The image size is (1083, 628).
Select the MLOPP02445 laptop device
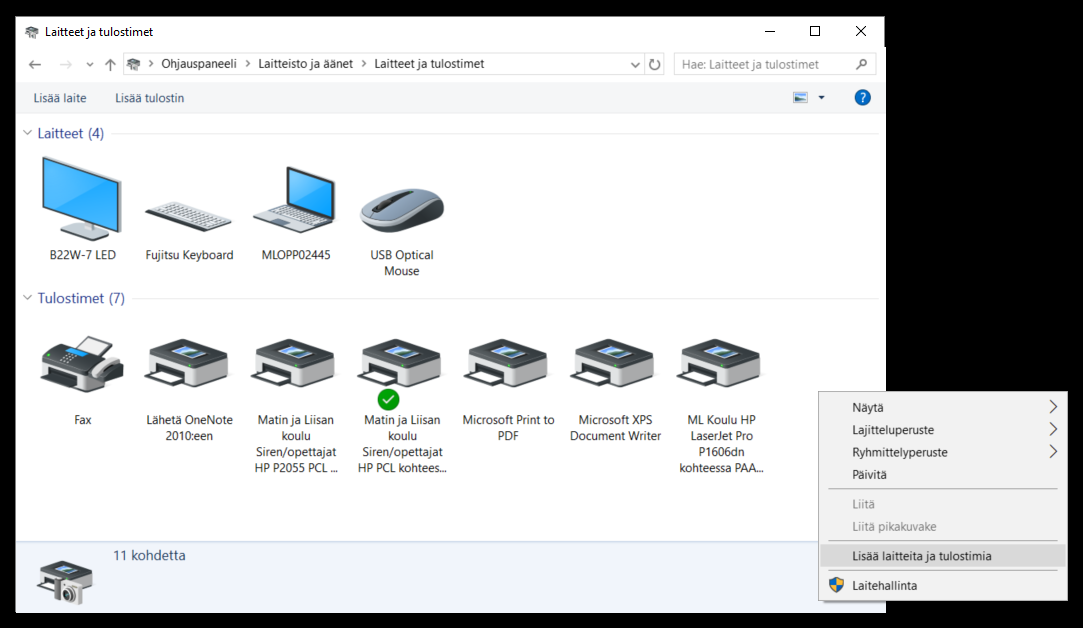[x=296, y=213]
